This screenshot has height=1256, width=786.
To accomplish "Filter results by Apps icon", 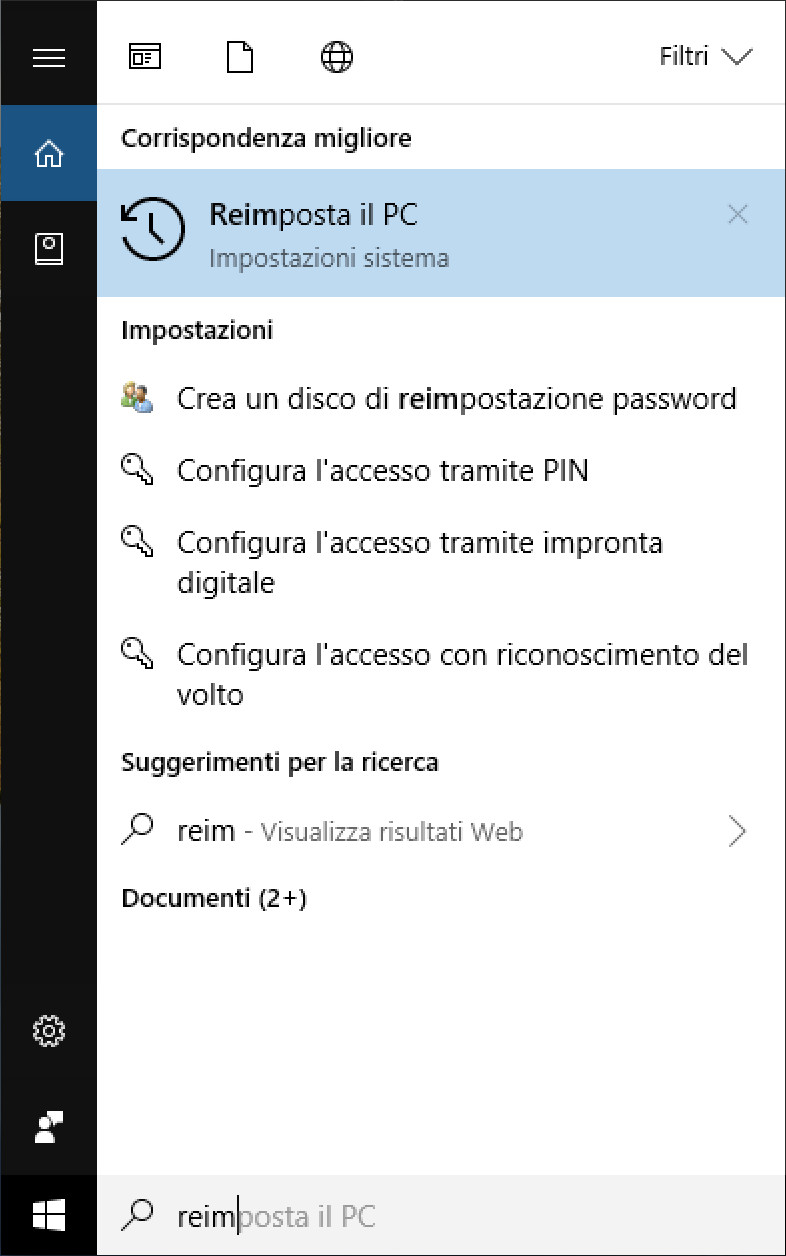I will 144,58.
